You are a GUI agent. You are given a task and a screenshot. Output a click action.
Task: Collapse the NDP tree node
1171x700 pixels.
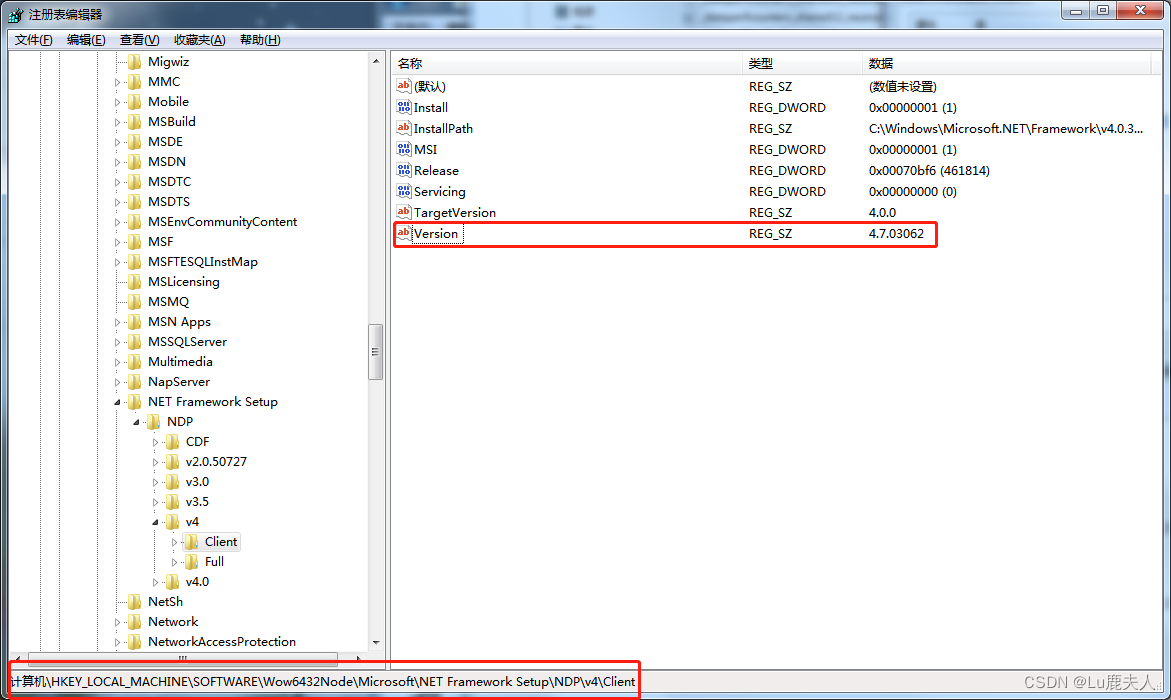[x=136, y=421]
